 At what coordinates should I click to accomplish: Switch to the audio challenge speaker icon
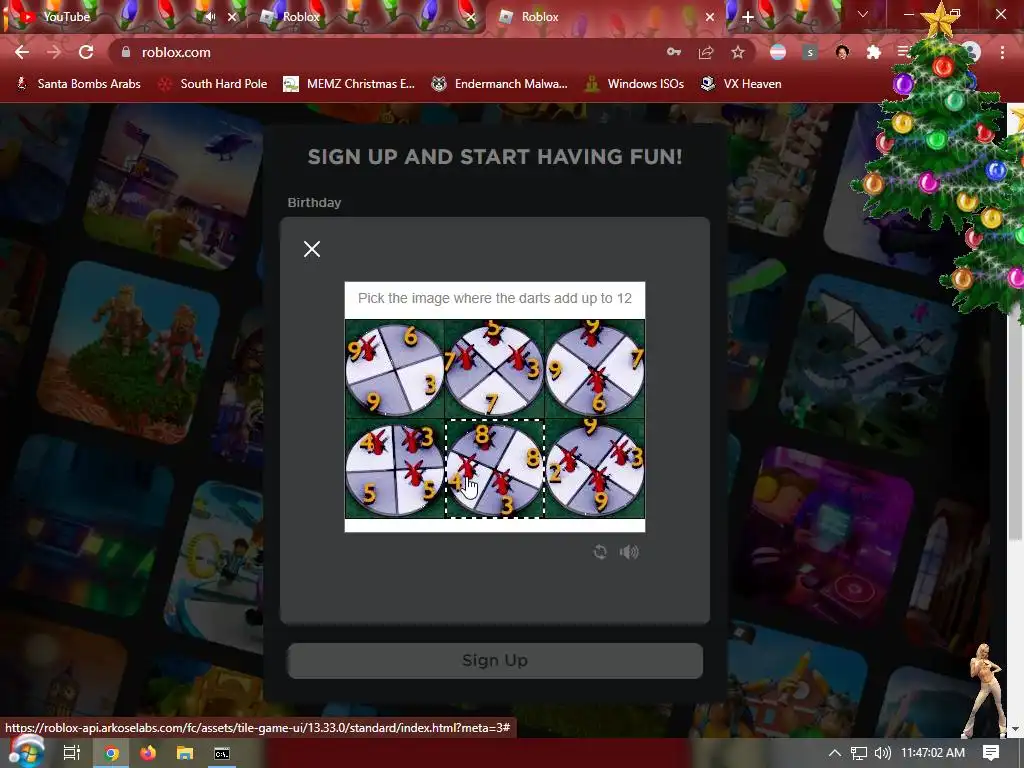[629, 552]
